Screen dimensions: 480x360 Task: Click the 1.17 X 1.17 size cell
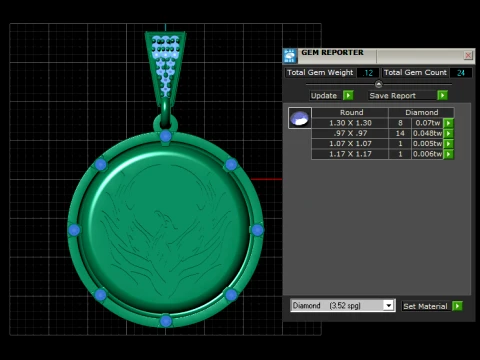pyautogui.click(x=350, y=154)
